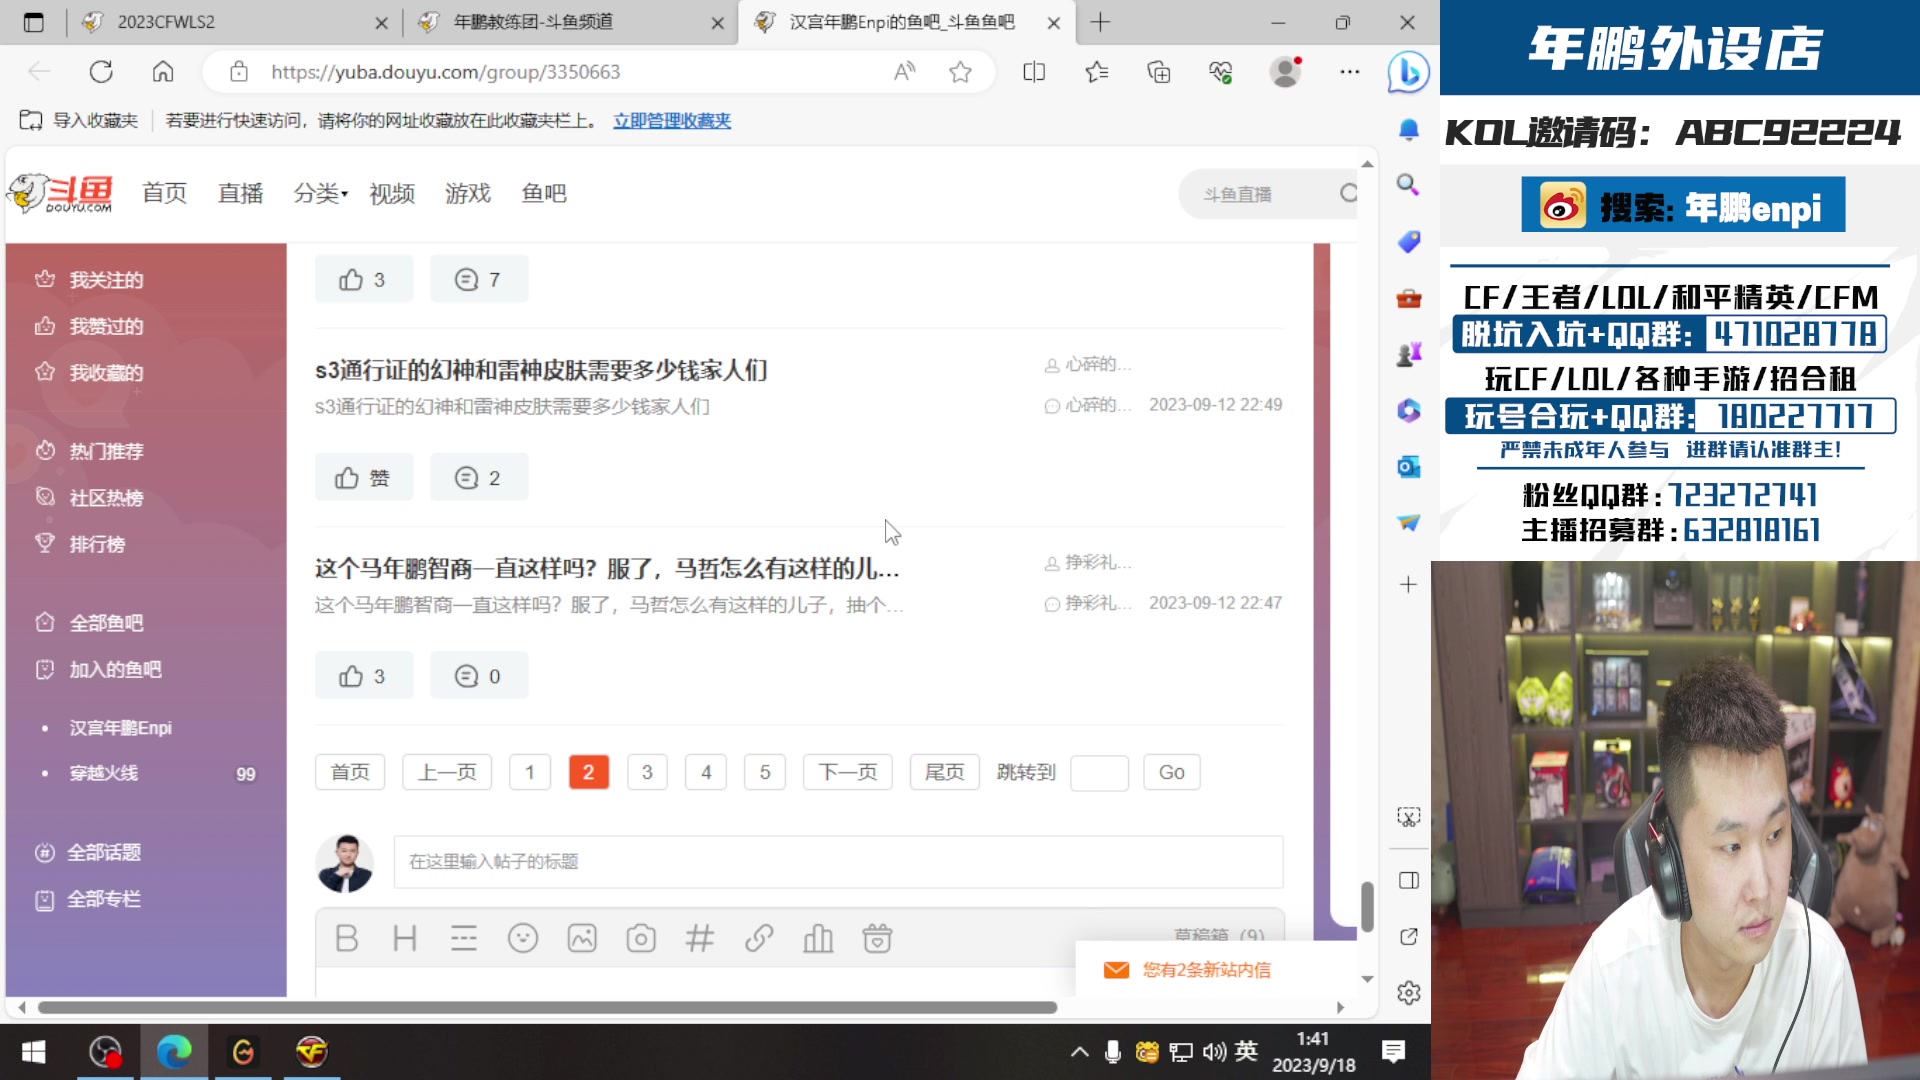Click the Heading H icon in post editor

pyautogui.click(x=405, y=938)
